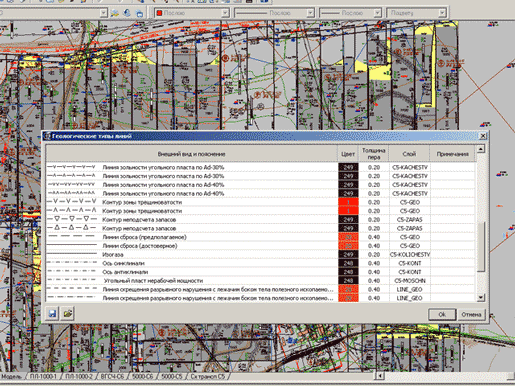Switch to the Модель tab

click(11, 376)
